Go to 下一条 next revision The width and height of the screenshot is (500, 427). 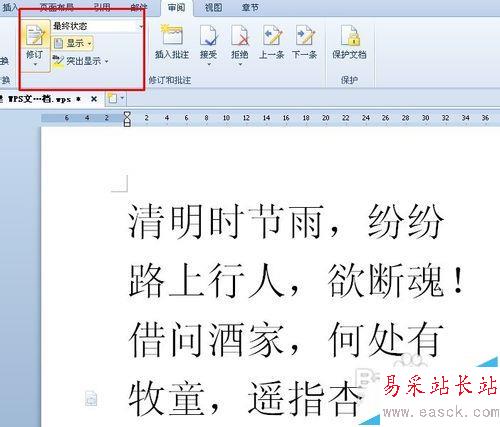[x=304, y=43]
